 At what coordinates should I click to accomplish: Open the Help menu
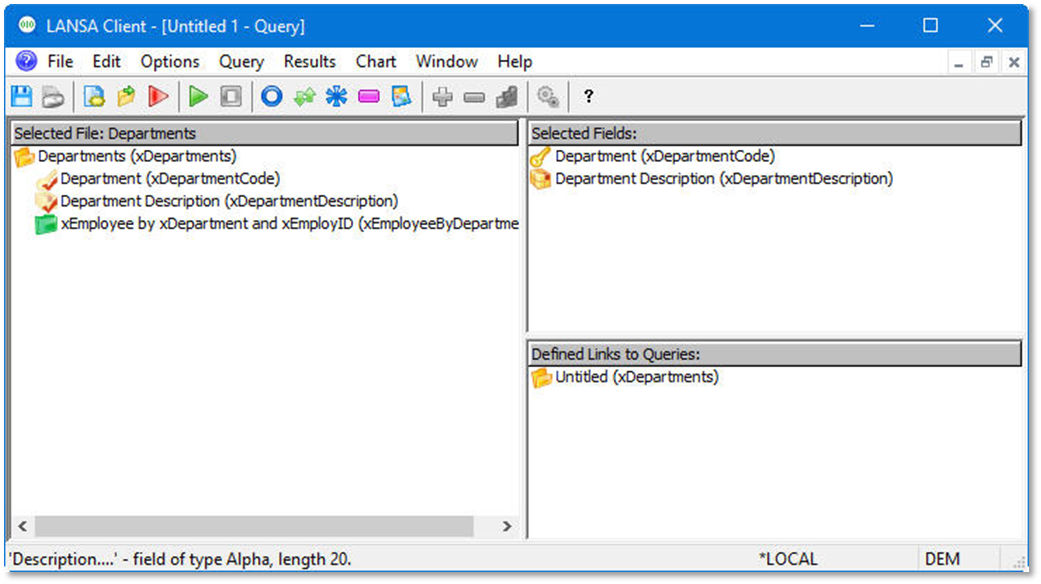click(x=515, y=62)
